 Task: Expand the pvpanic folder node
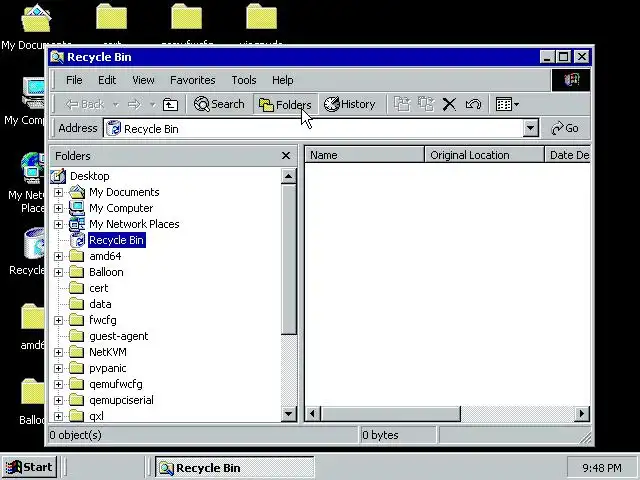pyautogui.click(x=58, y=368)
